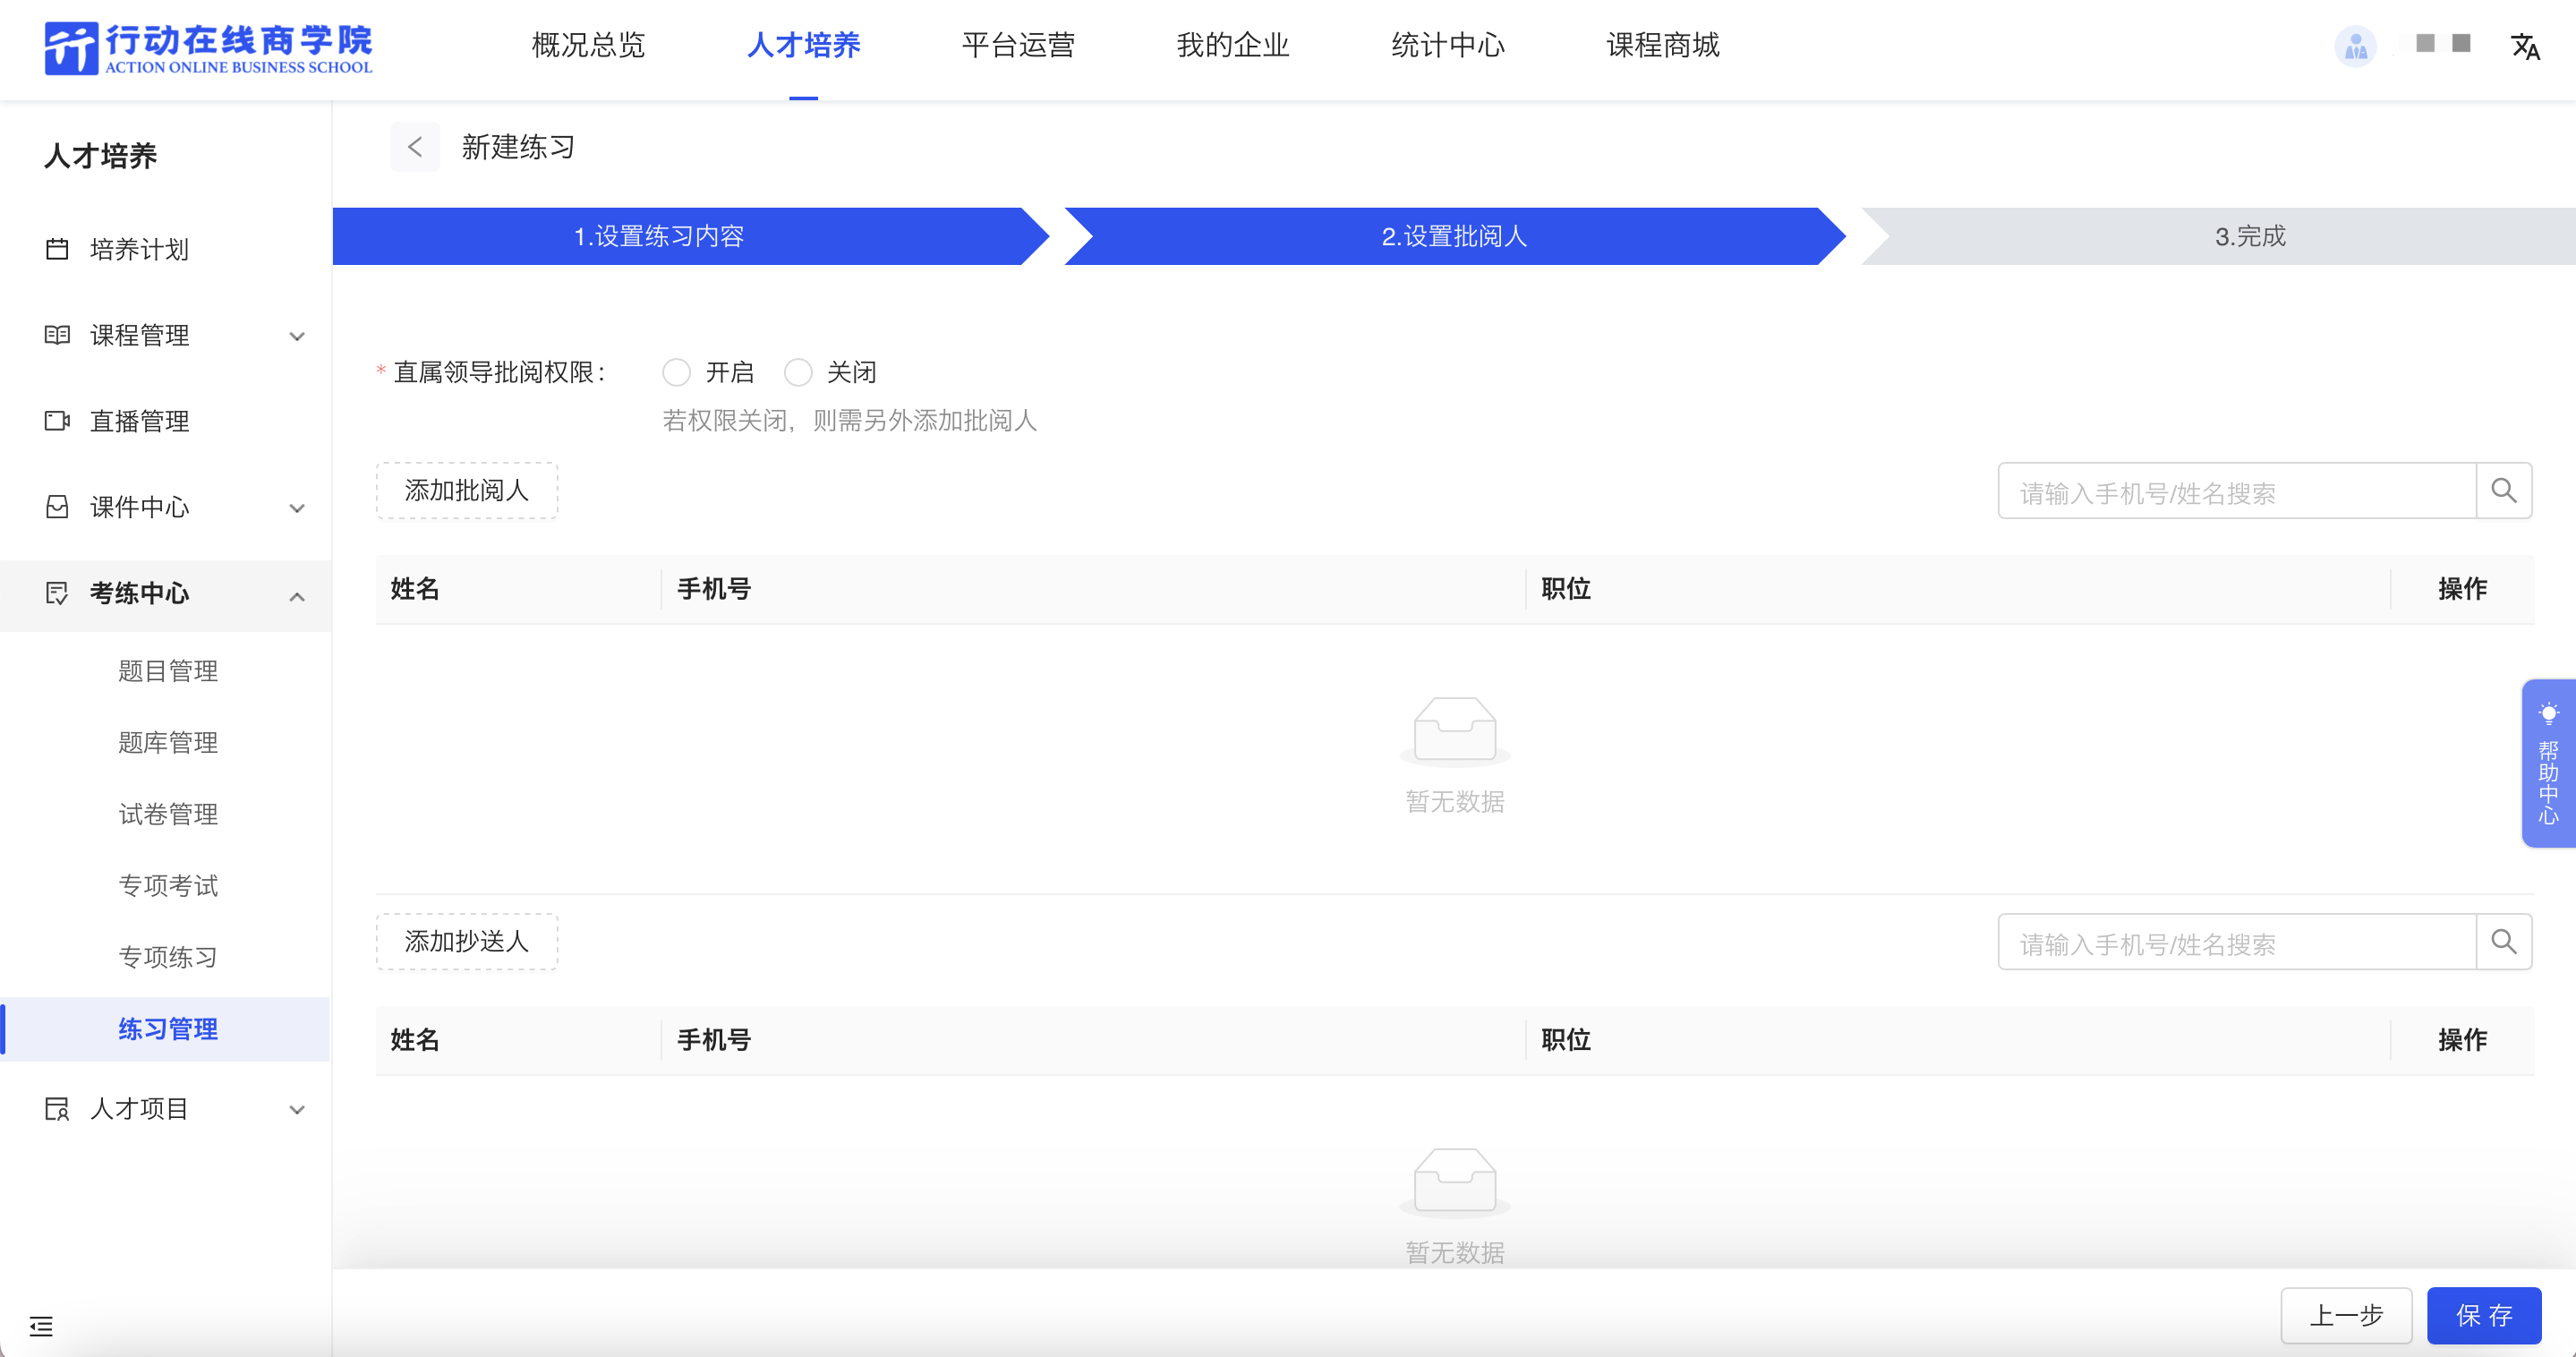Click the username text beside avatar
2576x1357 pixels.
(x=2443, y=43)
